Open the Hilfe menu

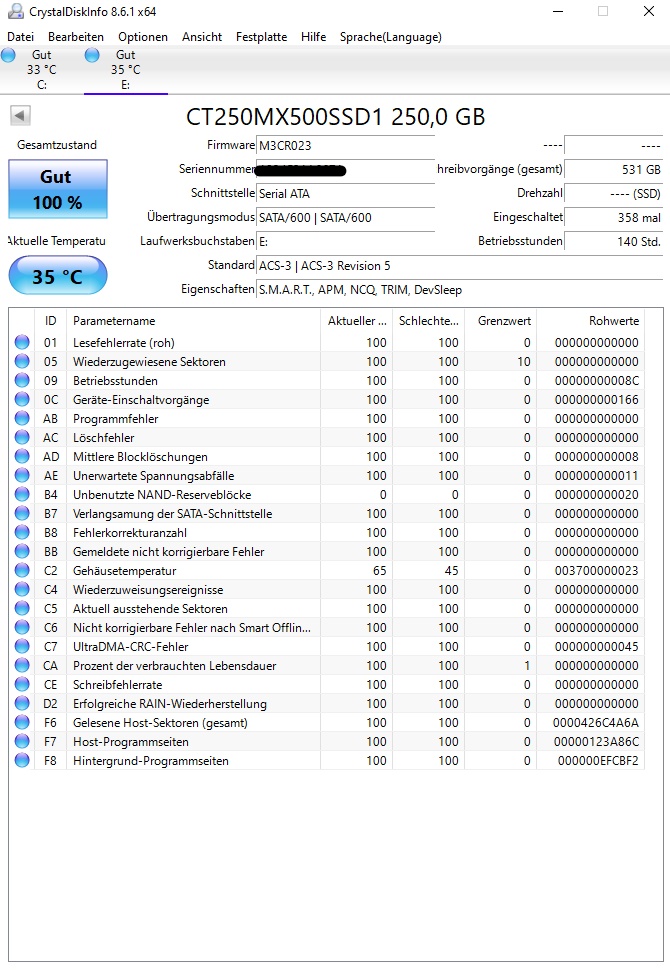pyautogui.click(x=313, y=36)
